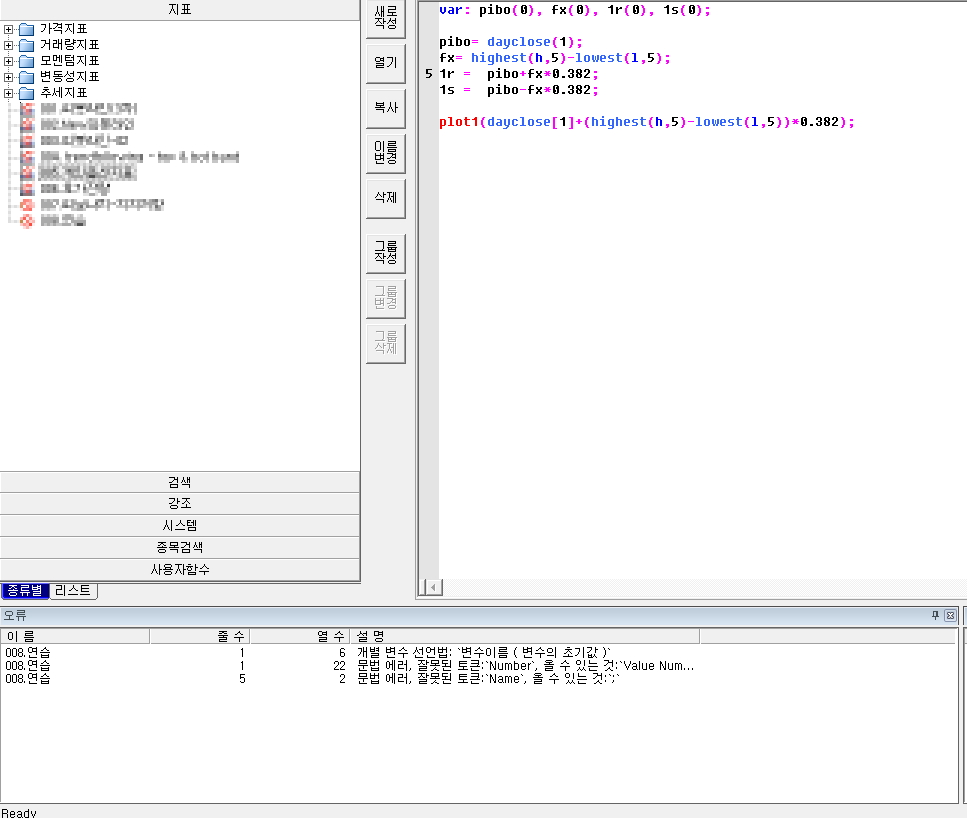
Task: Select the 종류별 tab
Action: tap(25, 591)
